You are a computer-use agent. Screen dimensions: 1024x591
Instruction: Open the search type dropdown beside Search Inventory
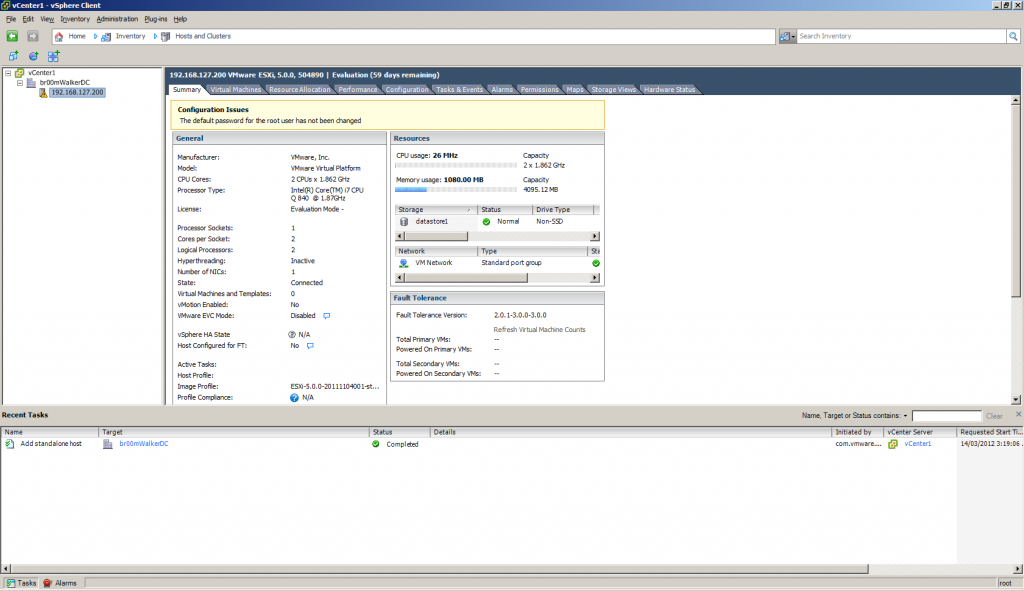[x=788, y=37]
